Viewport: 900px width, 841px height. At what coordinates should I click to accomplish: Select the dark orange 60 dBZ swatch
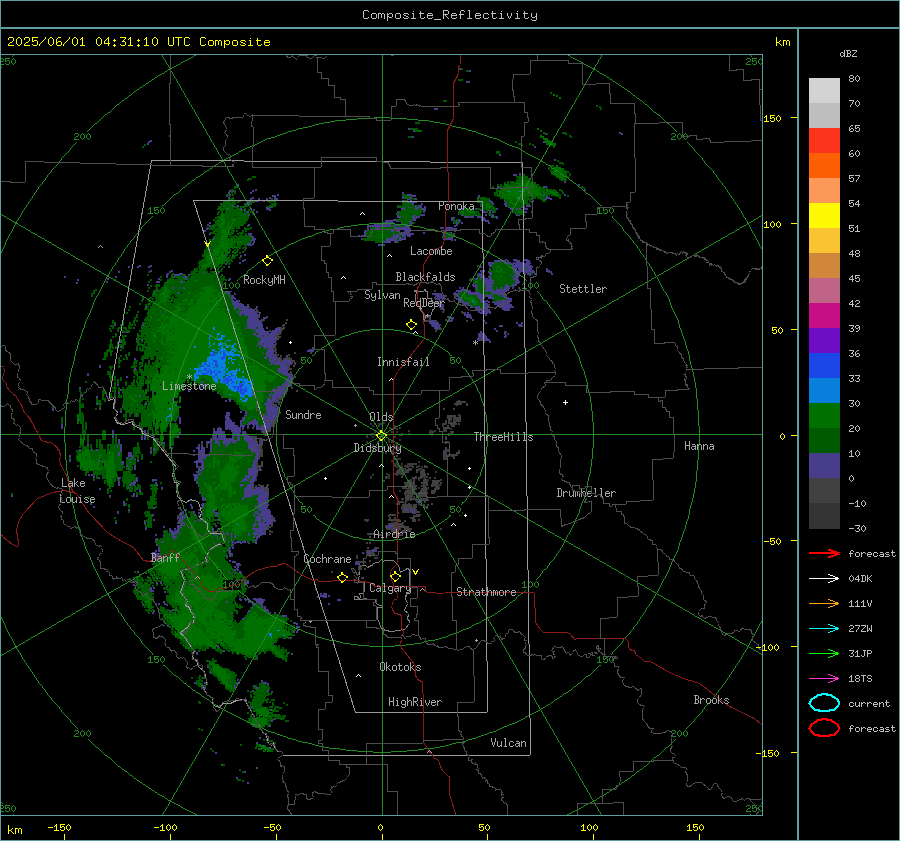click(x=824, y=165)
